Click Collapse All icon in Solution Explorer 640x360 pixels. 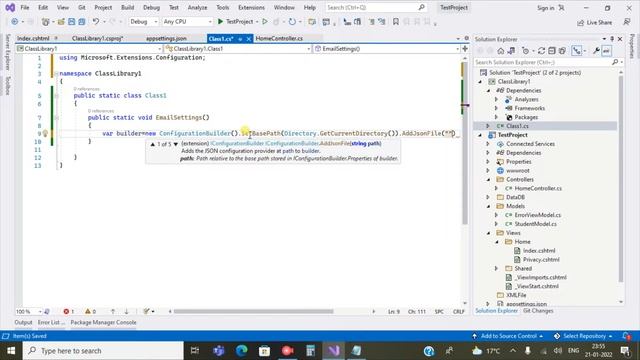552,51
